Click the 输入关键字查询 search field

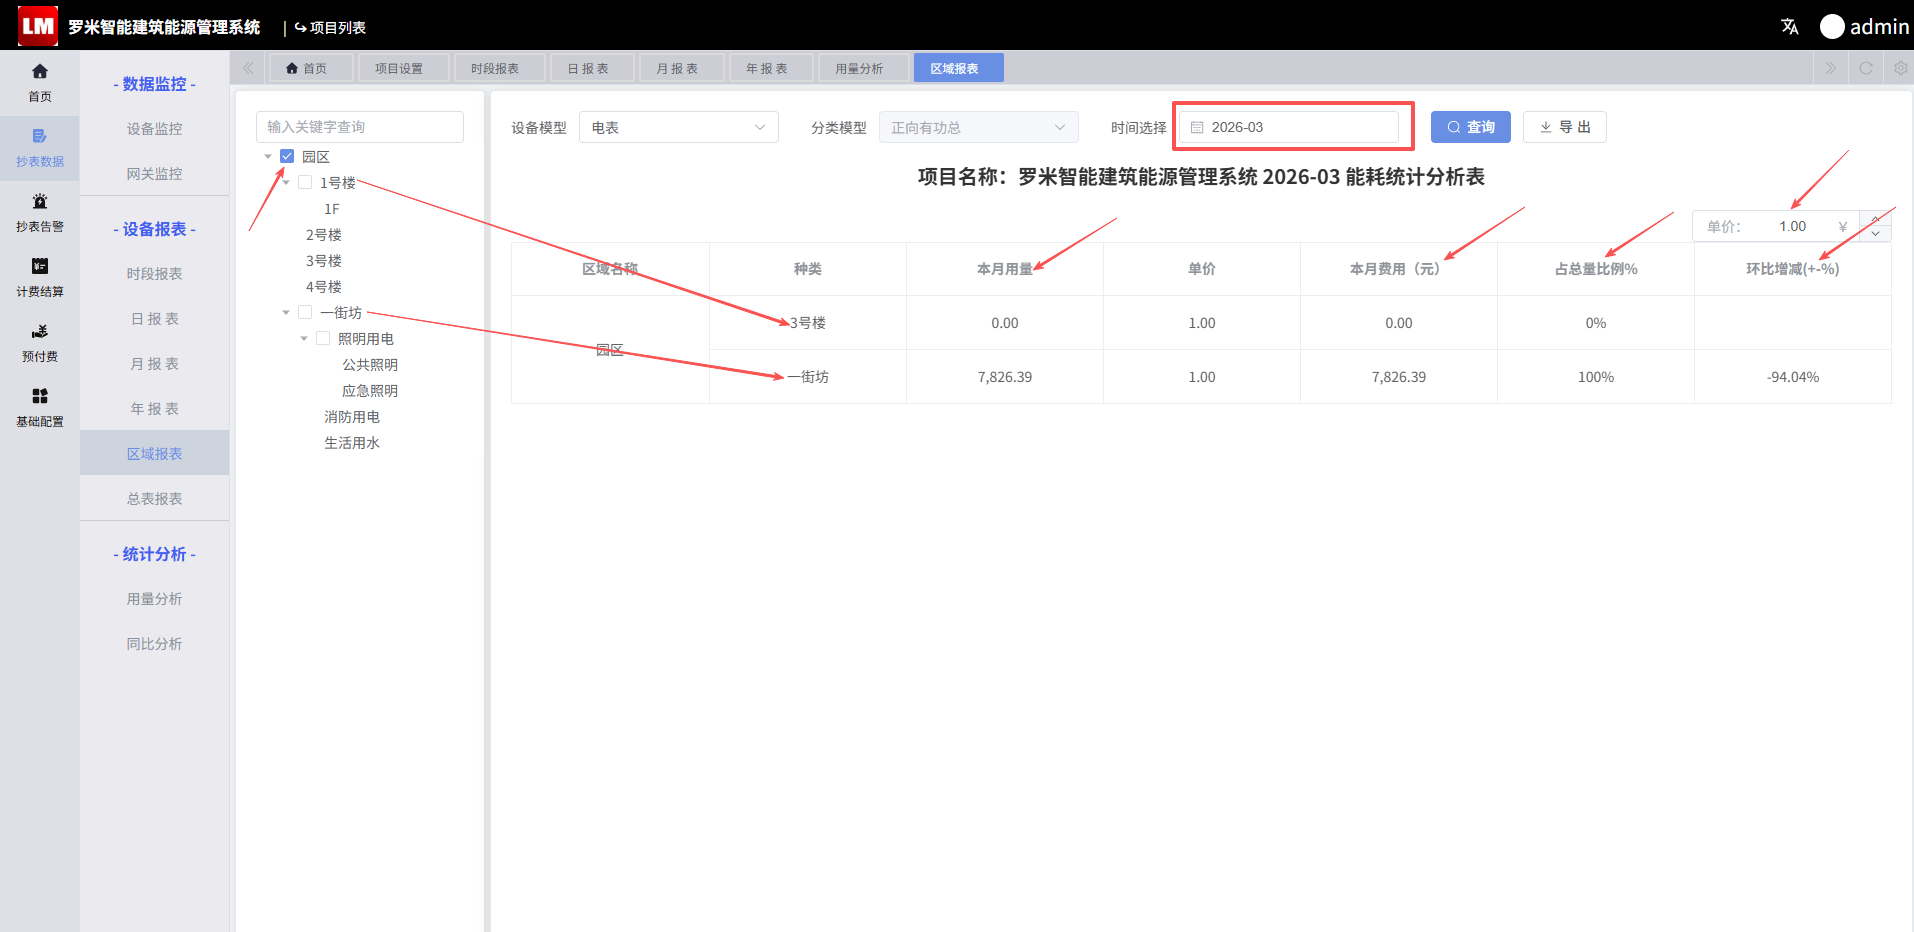point(360,127)
